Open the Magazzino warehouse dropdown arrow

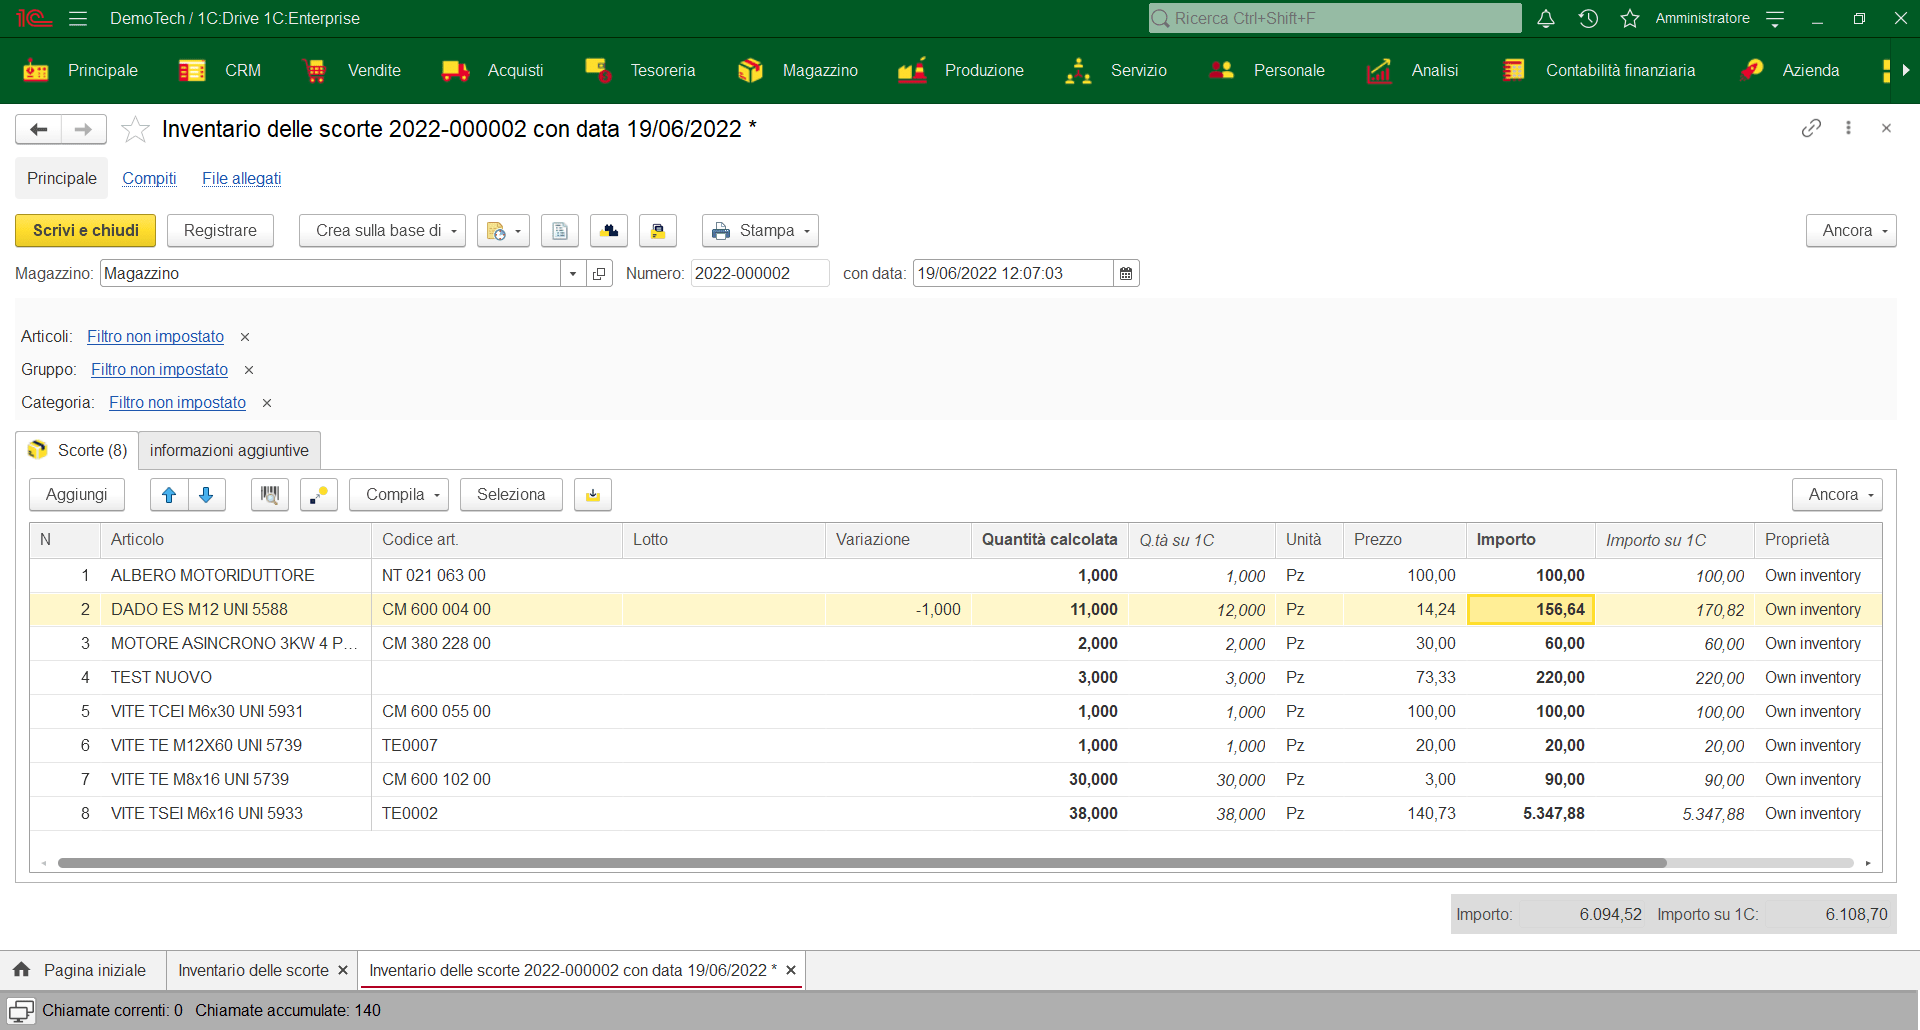pyautogui.click(x=573, y=274)
